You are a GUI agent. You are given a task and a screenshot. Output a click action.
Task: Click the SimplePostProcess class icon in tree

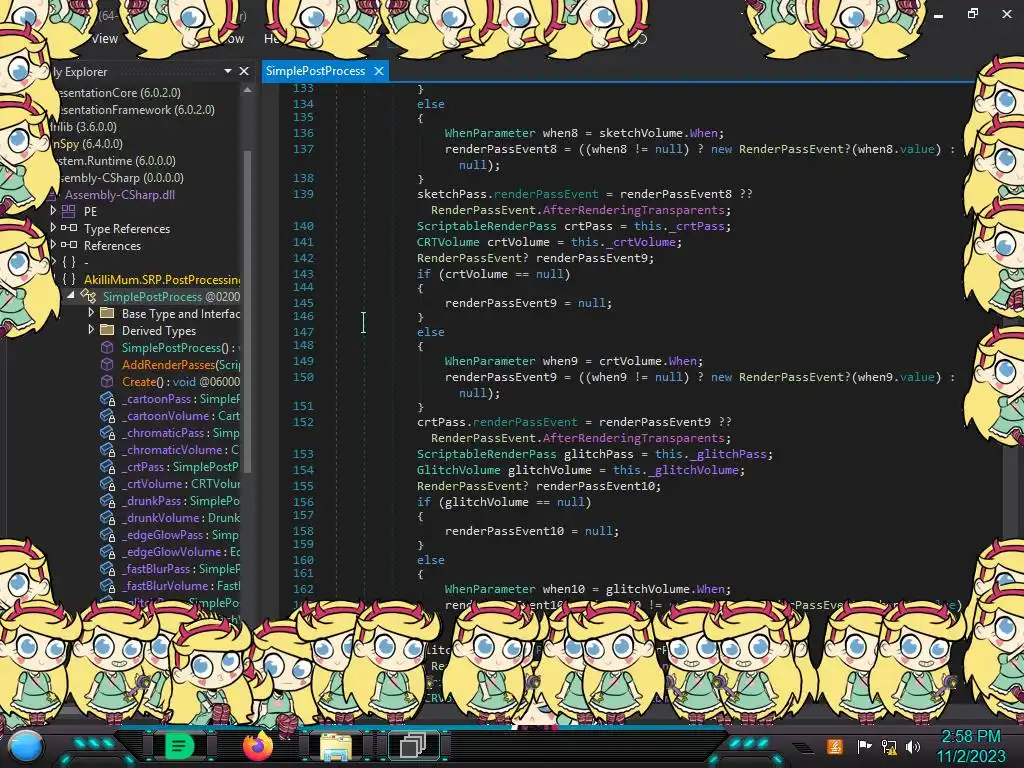[x=88, y=296]
